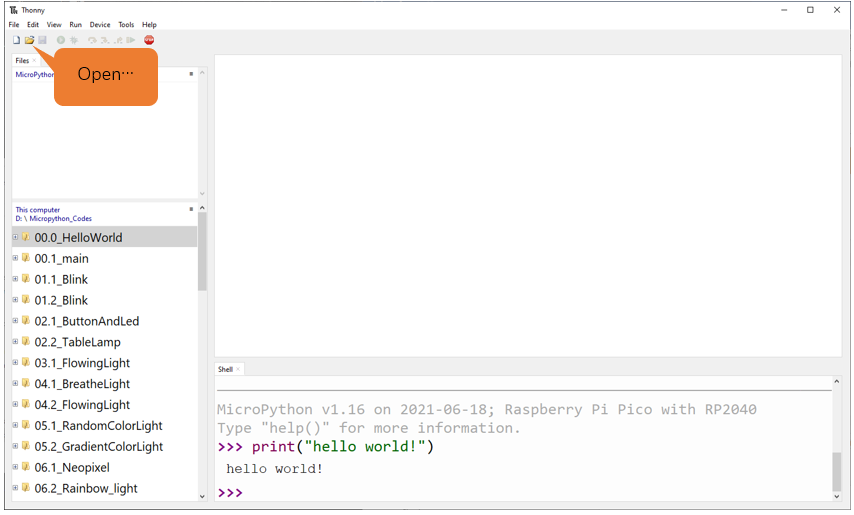
Task: Select the 04.2_FlowingLight folder row
Action: (105, 404)
